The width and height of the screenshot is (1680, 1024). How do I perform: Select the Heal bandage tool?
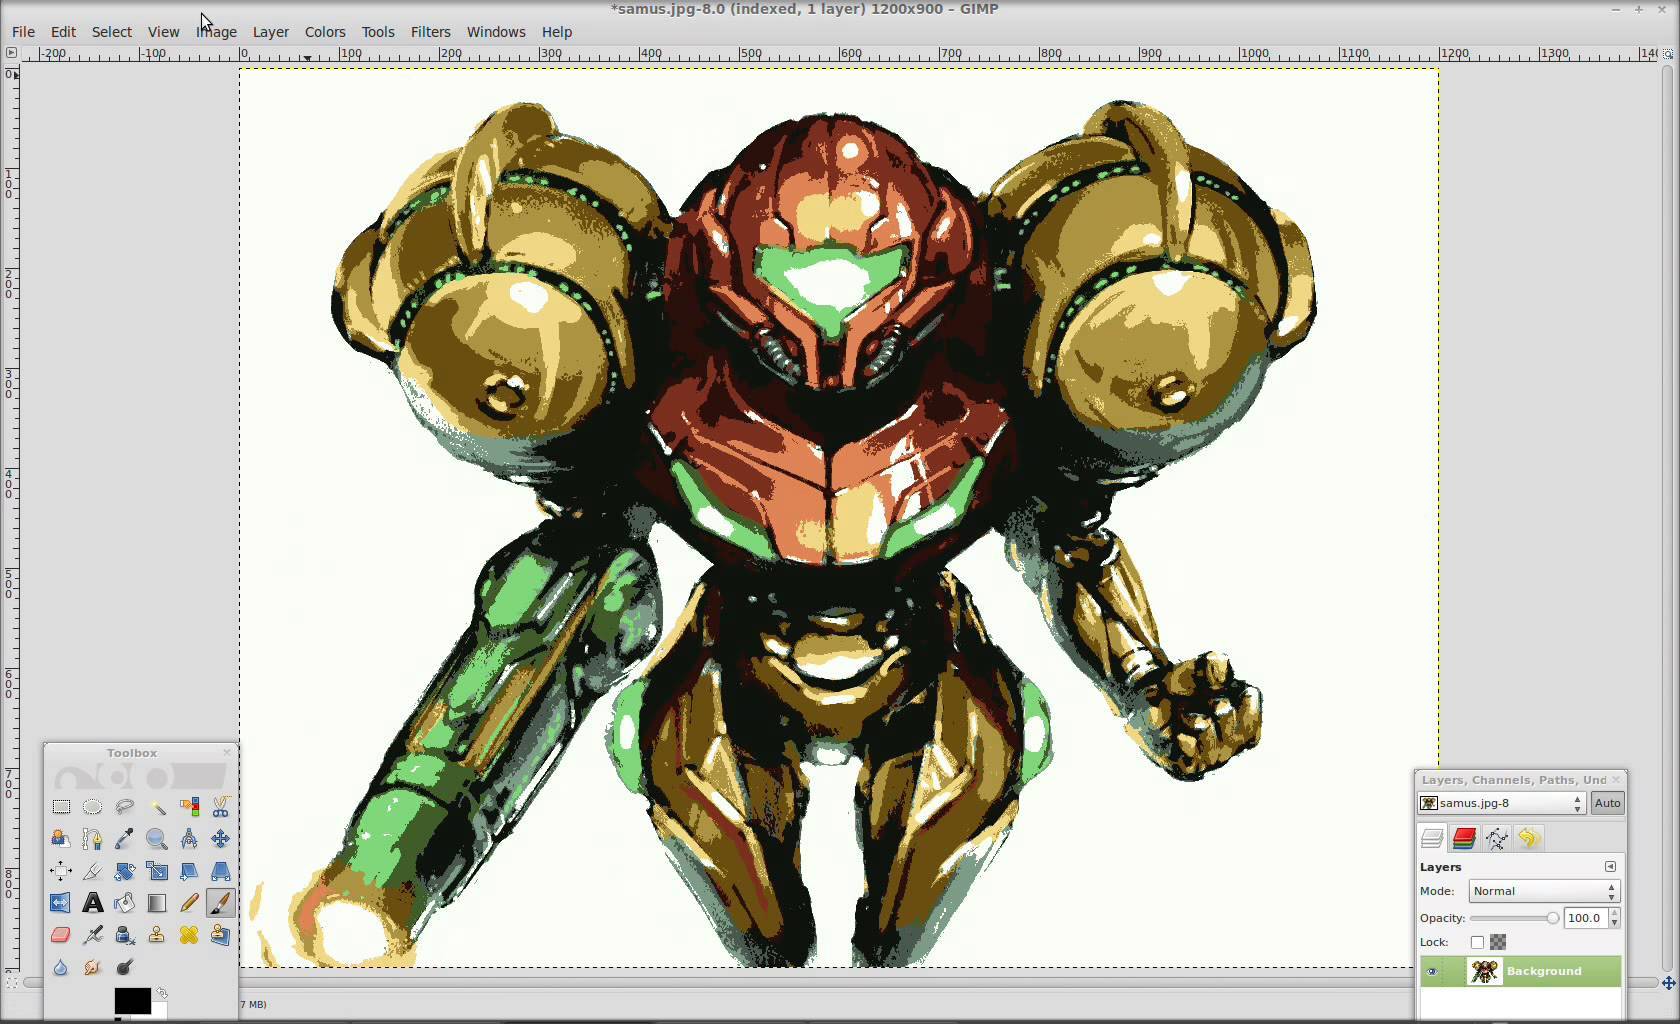(189, 934)
